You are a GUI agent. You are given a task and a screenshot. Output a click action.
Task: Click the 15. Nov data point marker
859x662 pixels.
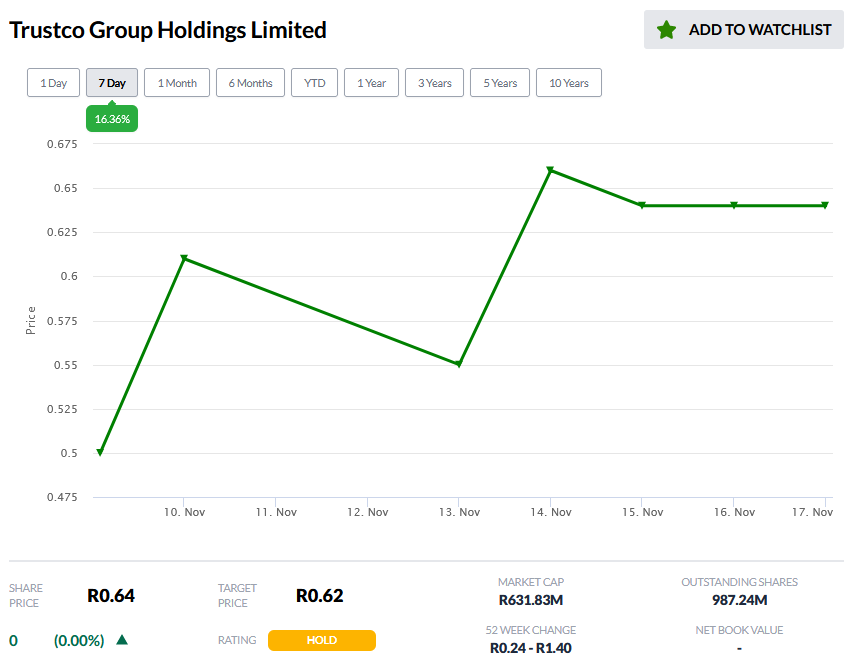tap(642, 206)
